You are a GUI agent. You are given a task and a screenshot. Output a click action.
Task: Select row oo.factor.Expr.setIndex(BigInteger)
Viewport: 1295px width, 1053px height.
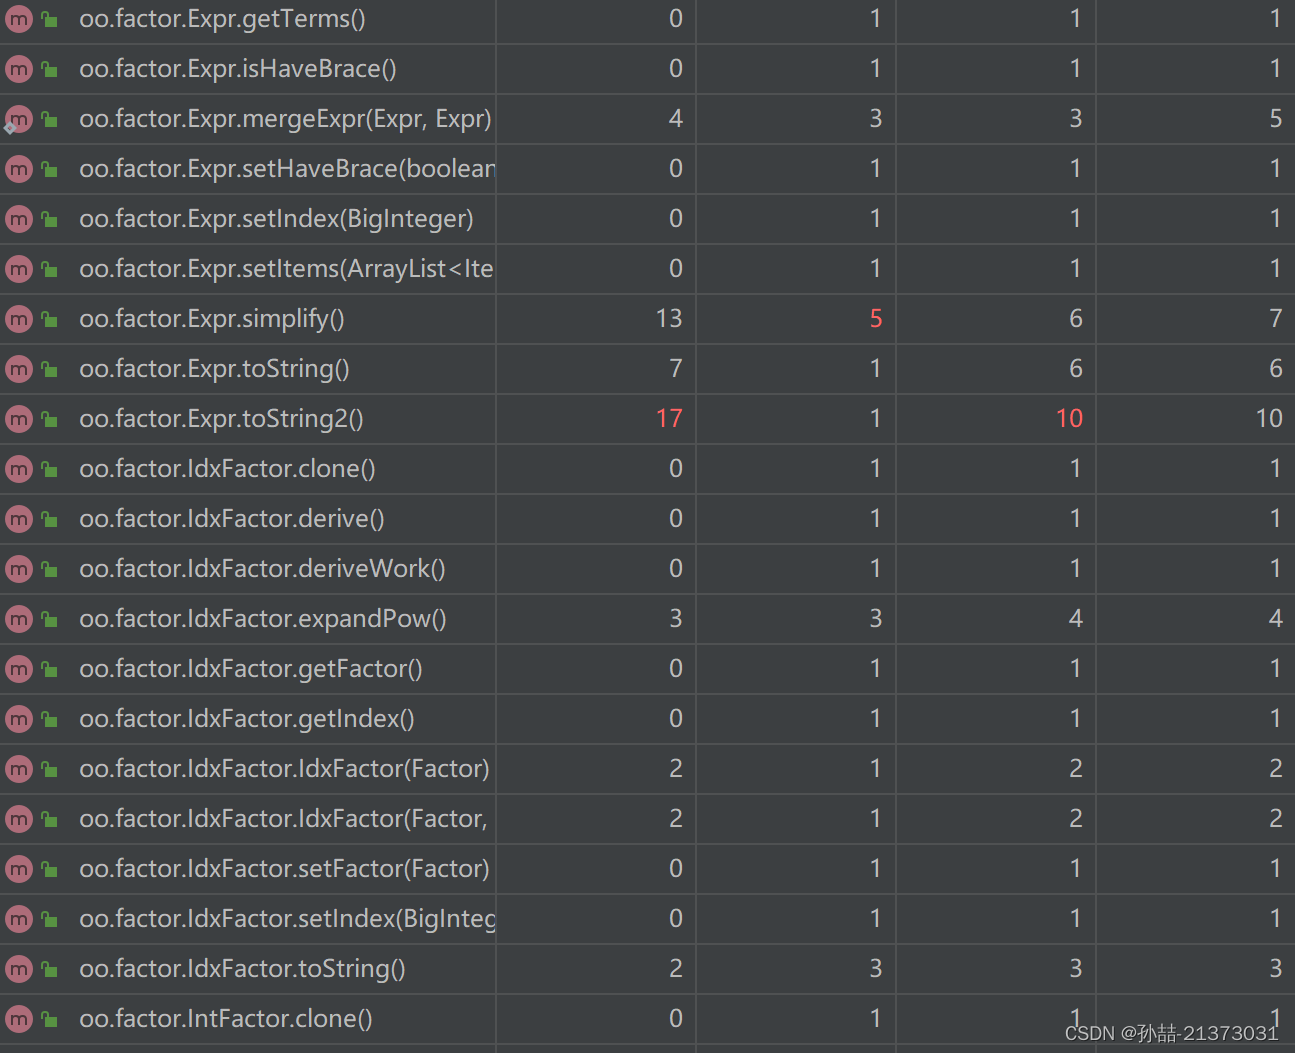[x=647, y=219]
